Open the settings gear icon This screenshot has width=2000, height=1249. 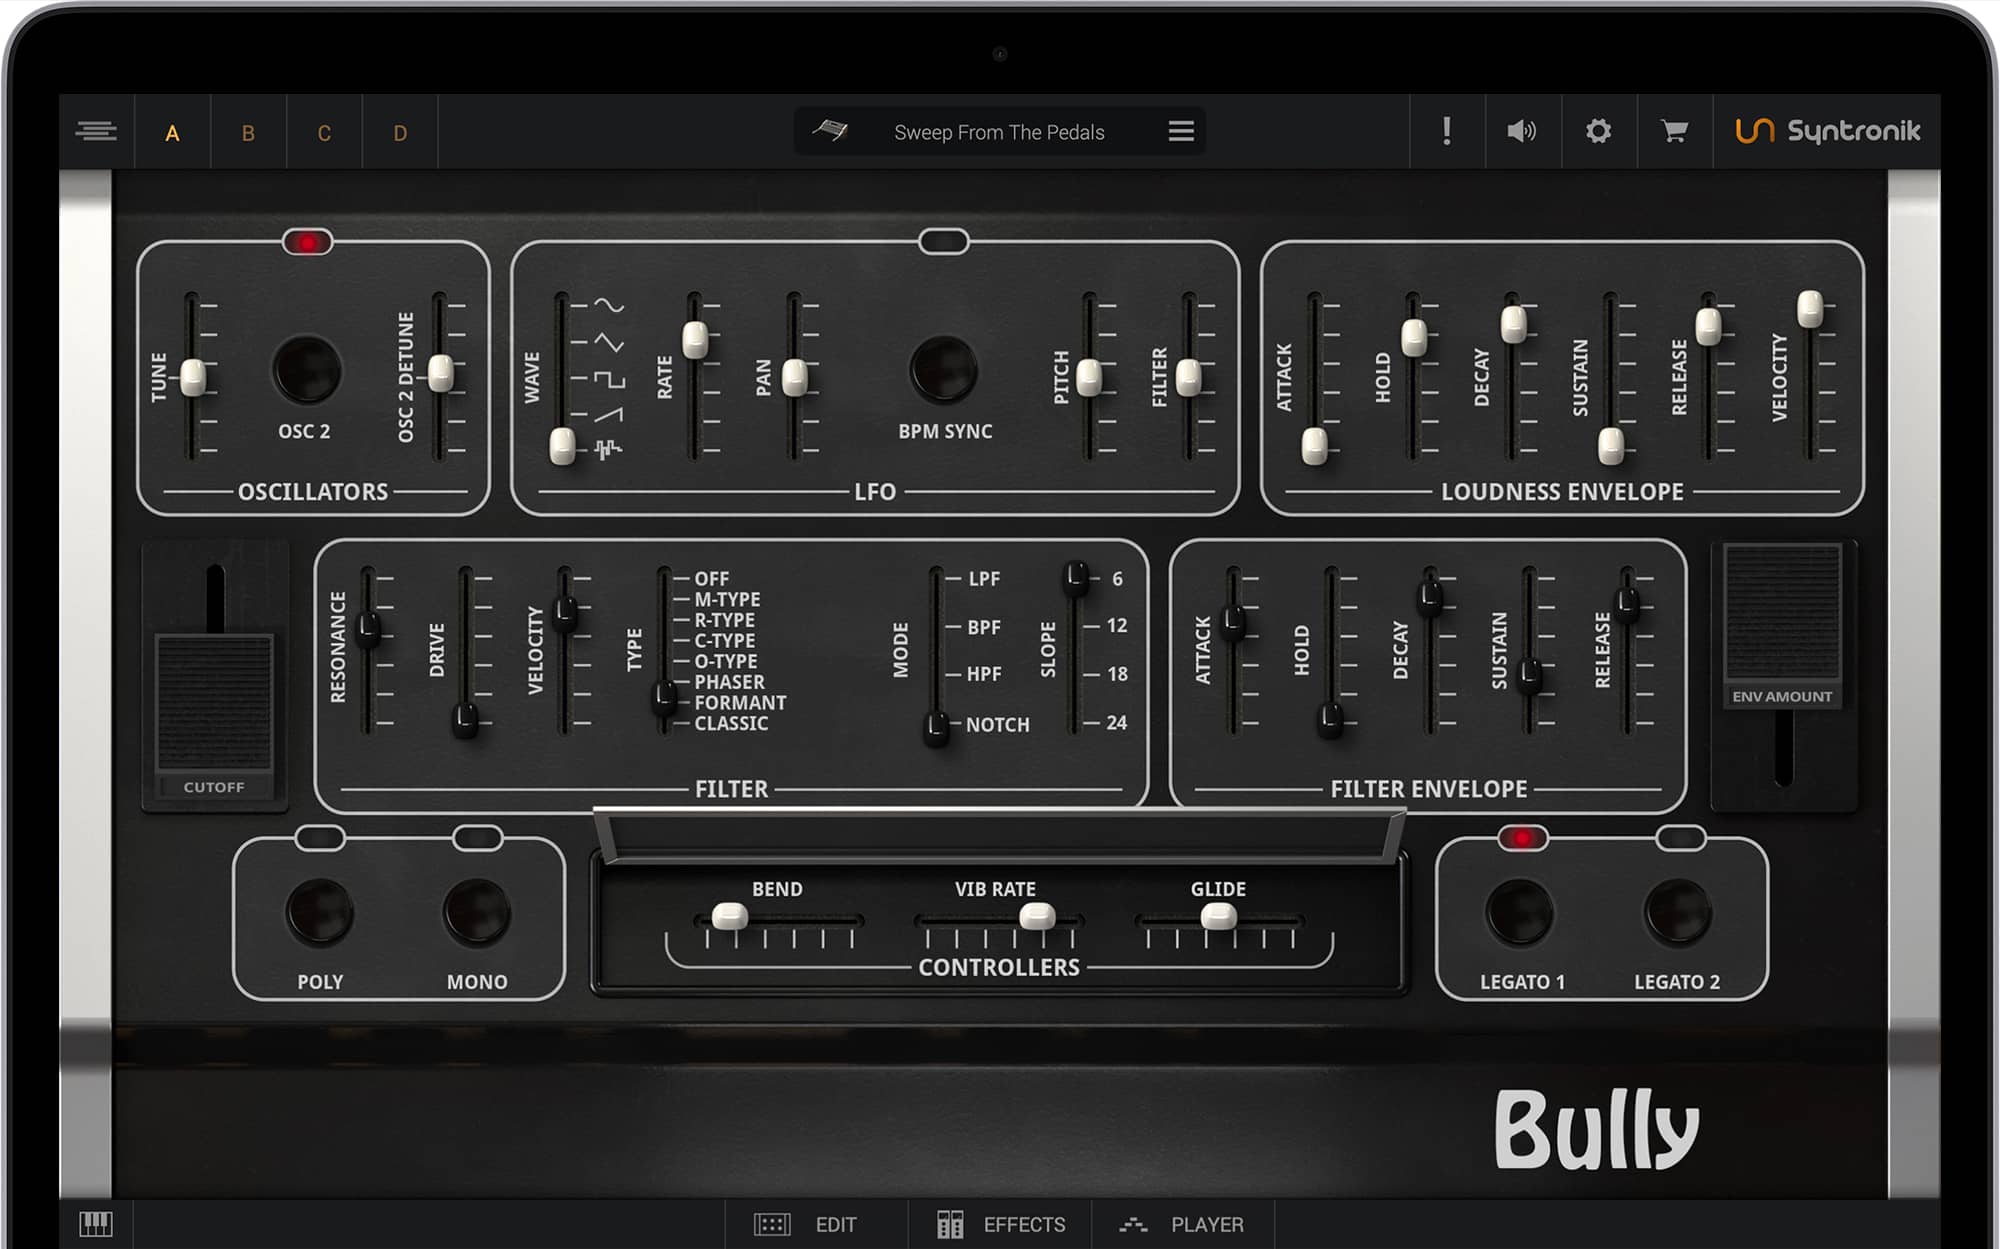click(x=1598, y=131)
